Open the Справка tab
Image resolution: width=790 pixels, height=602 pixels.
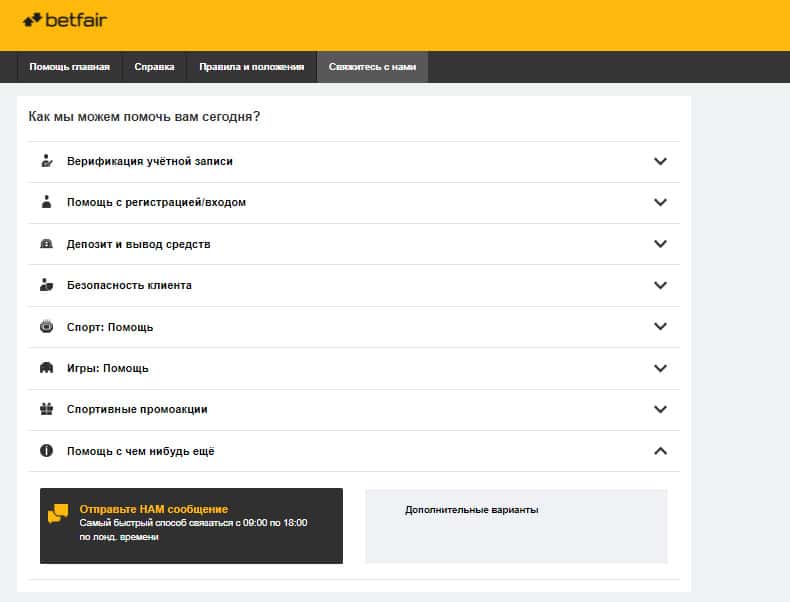(154, 66)
